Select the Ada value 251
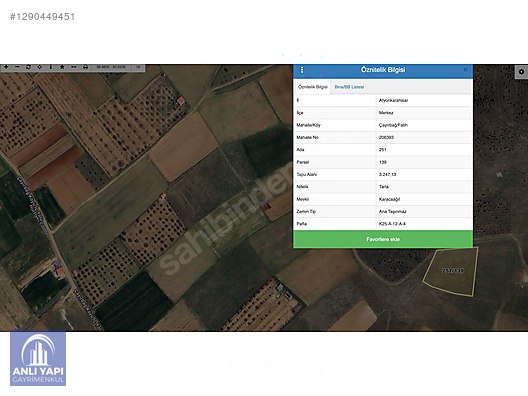The height and width of the screenshot is (396, 528). pos(383,150)
